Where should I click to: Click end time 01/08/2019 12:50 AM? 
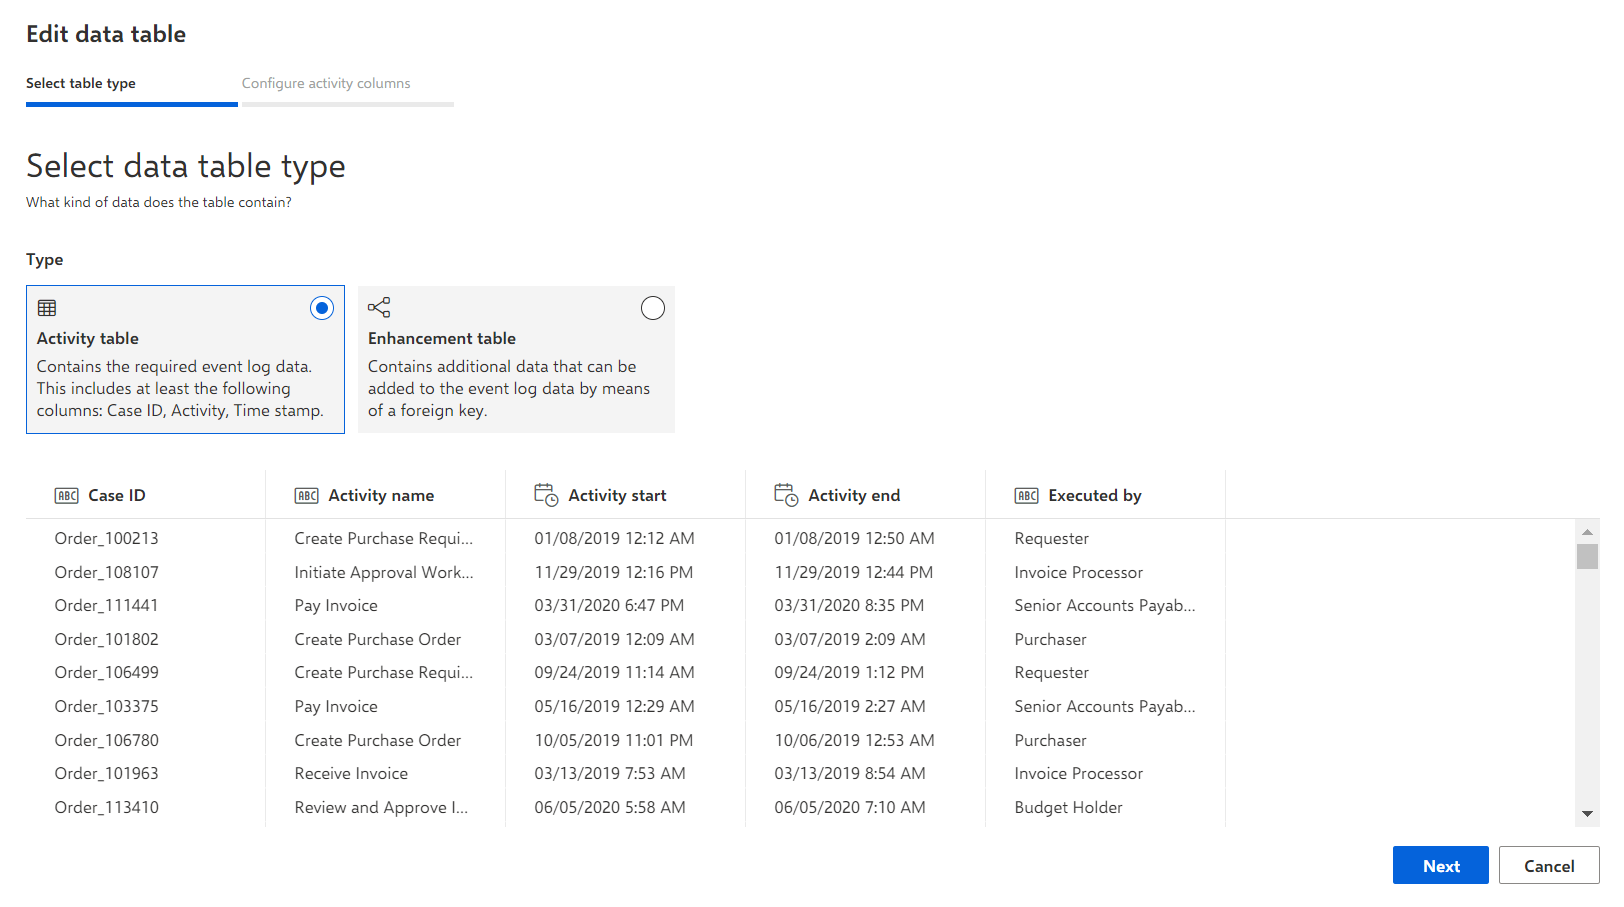click(854, 539)
